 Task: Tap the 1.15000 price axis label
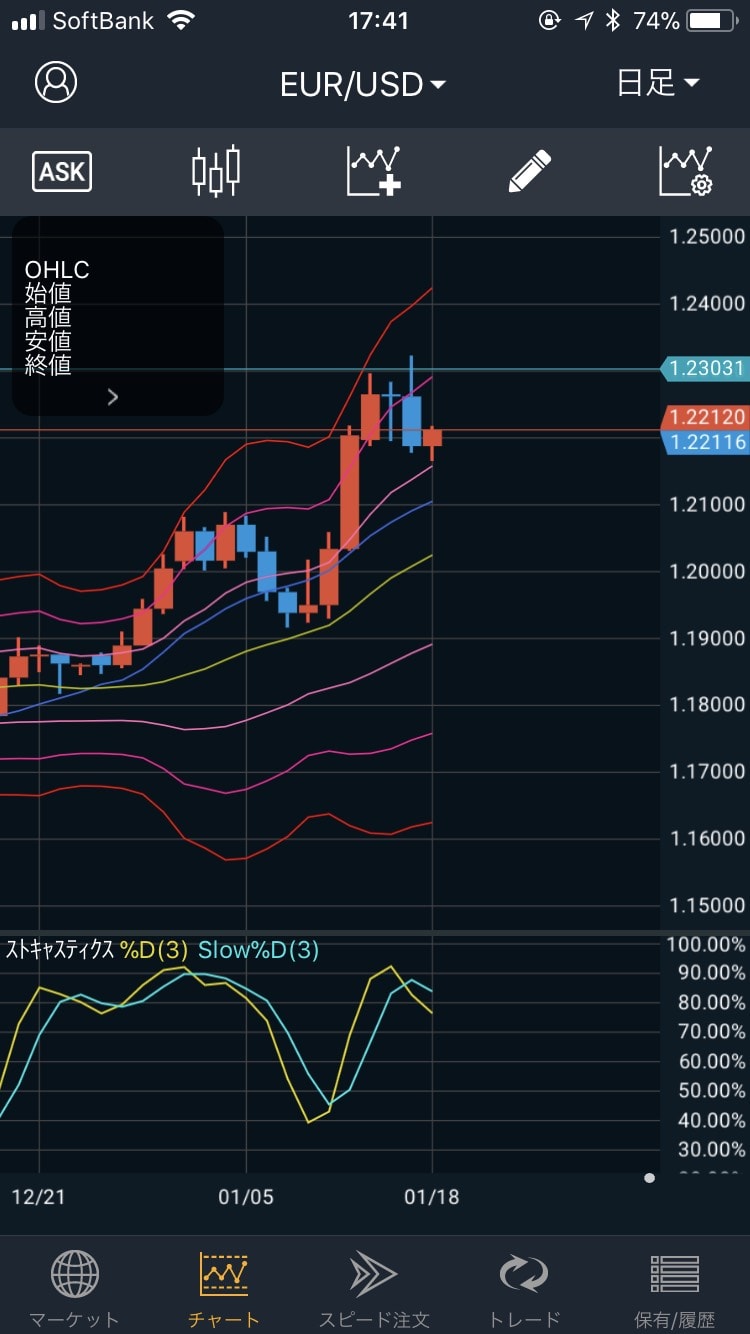pyautogui.click(x=707, y=905)
